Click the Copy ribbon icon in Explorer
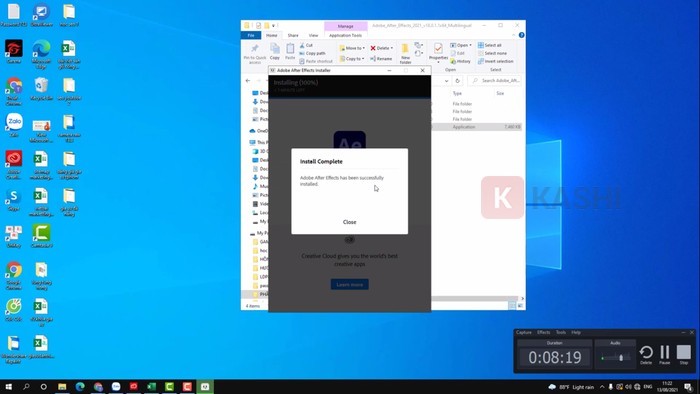This screenshot has width=700, height=394. pyautogui.click(x=275, y=51)
